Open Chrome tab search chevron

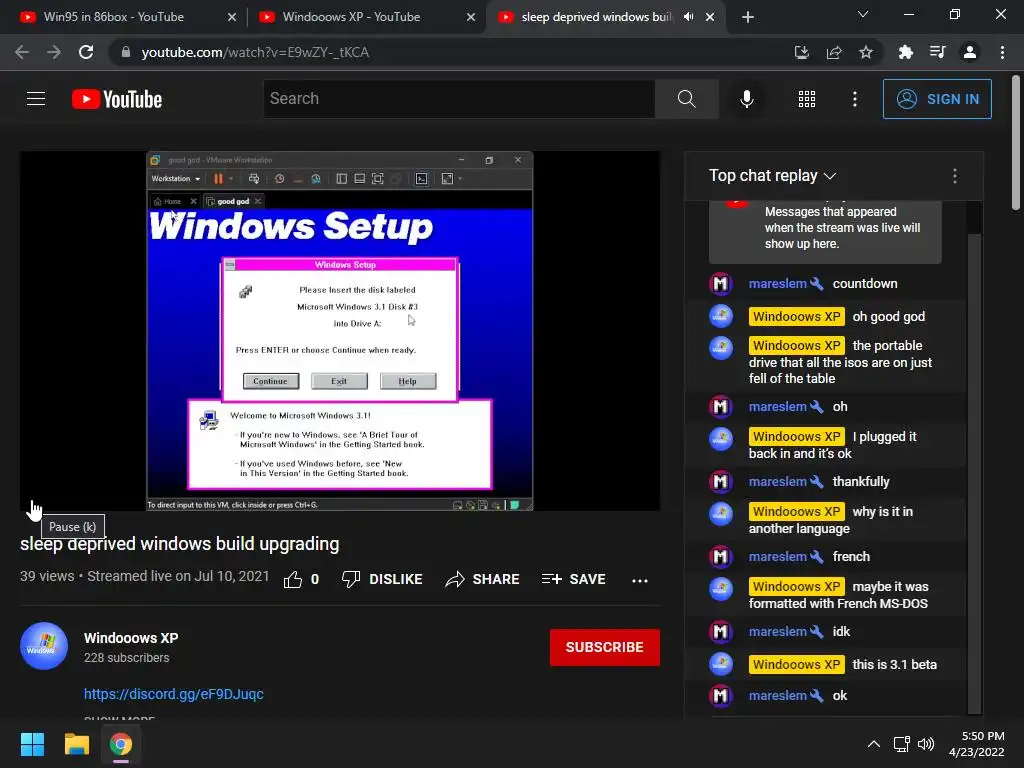pos(863,14)
